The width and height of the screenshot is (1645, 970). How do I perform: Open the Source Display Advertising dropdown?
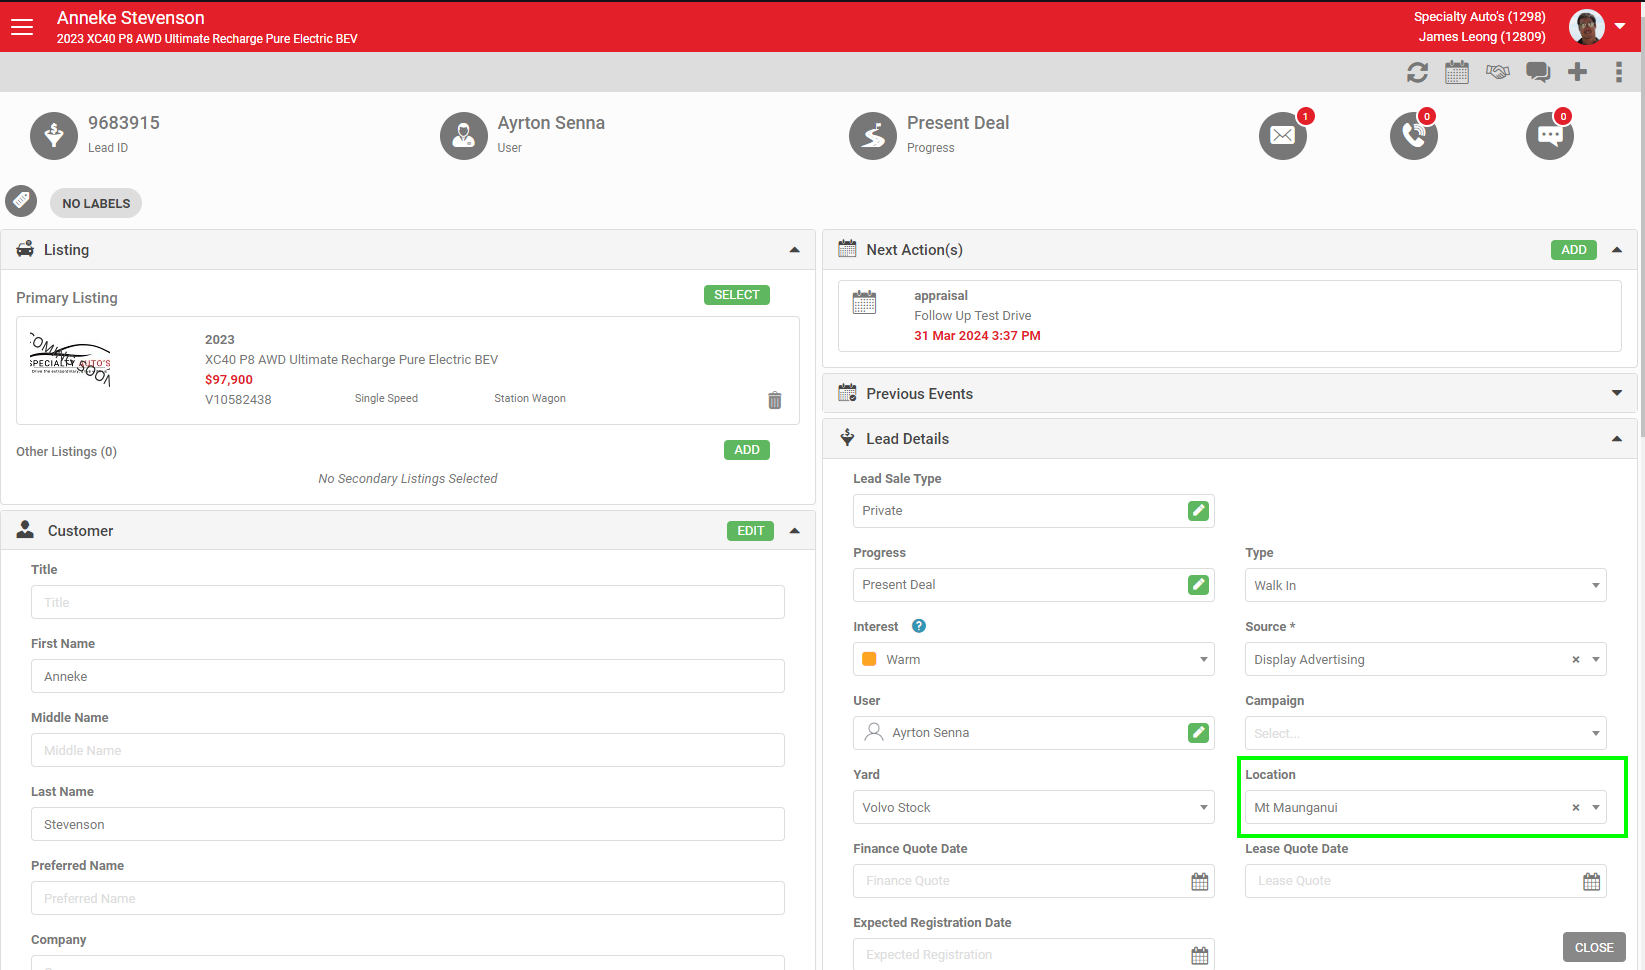coord(1426,659)
